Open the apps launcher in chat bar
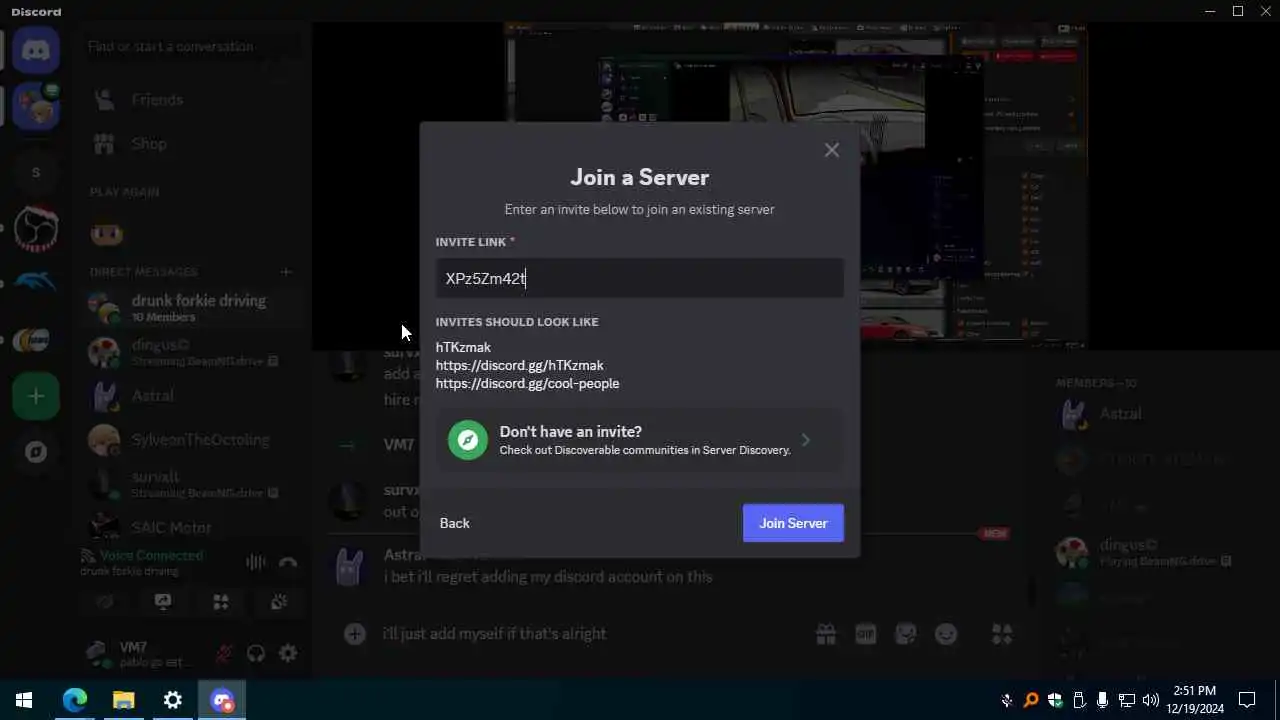This screenshot has height=720, width=1280. (1002, 633)
